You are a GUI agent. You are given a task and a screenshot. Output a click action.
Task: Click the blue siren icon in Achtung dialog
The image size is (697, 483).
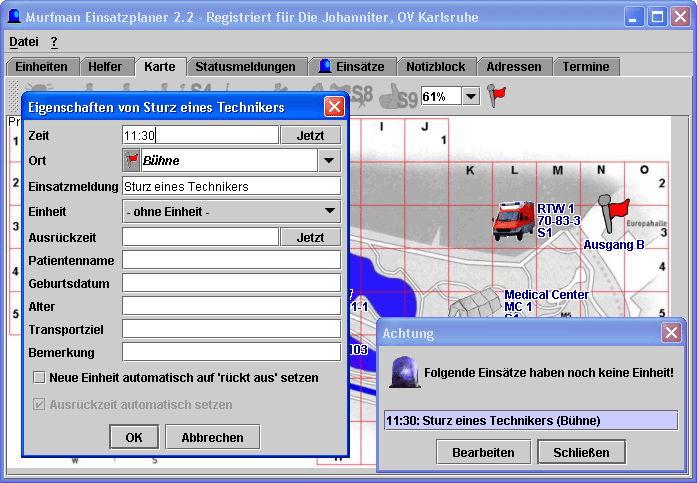coord(405,372)
